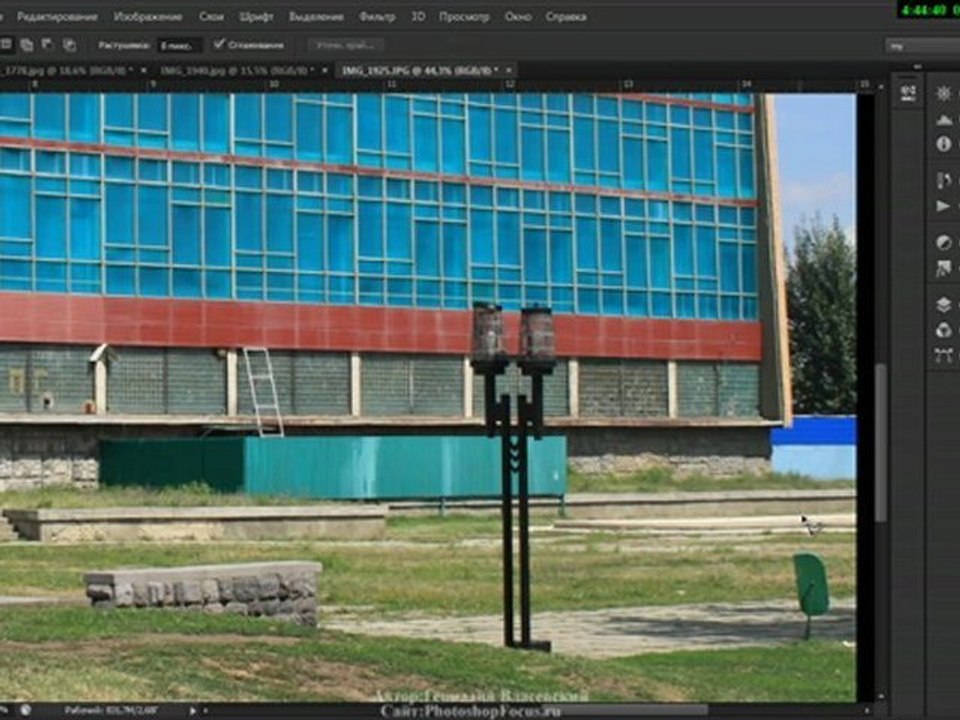Open the Info panel icon
The width and height of the screenshot is (960, 720).
(943, 144)
